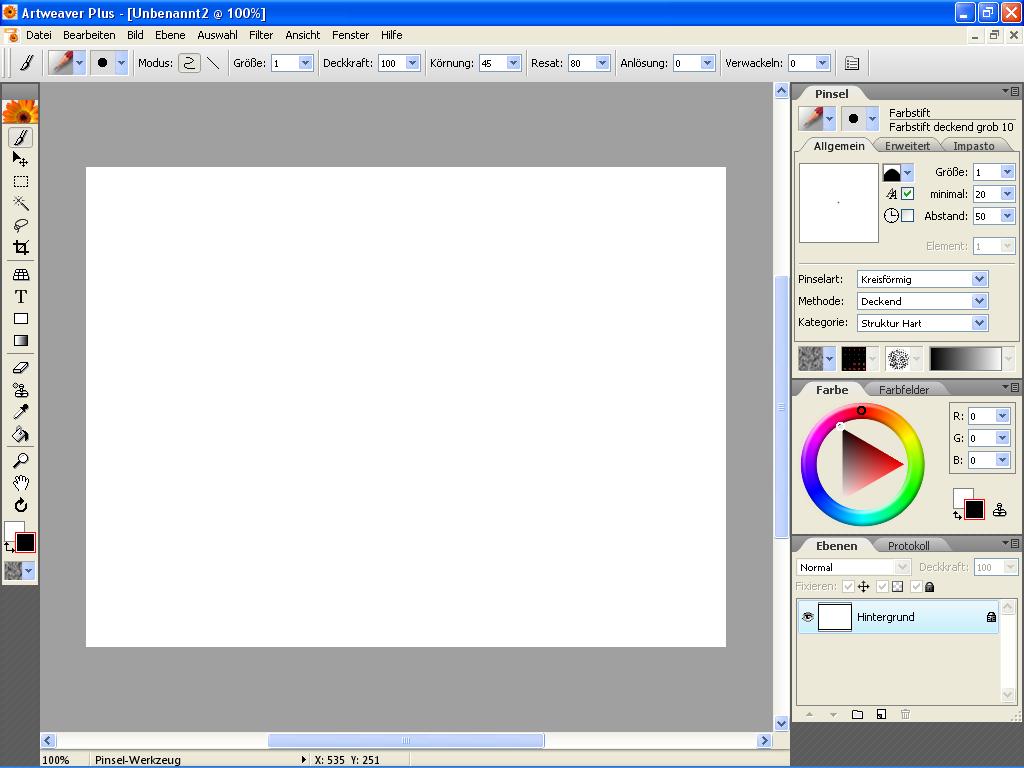Open the brush tip picker in options bar

click(108, 63)
